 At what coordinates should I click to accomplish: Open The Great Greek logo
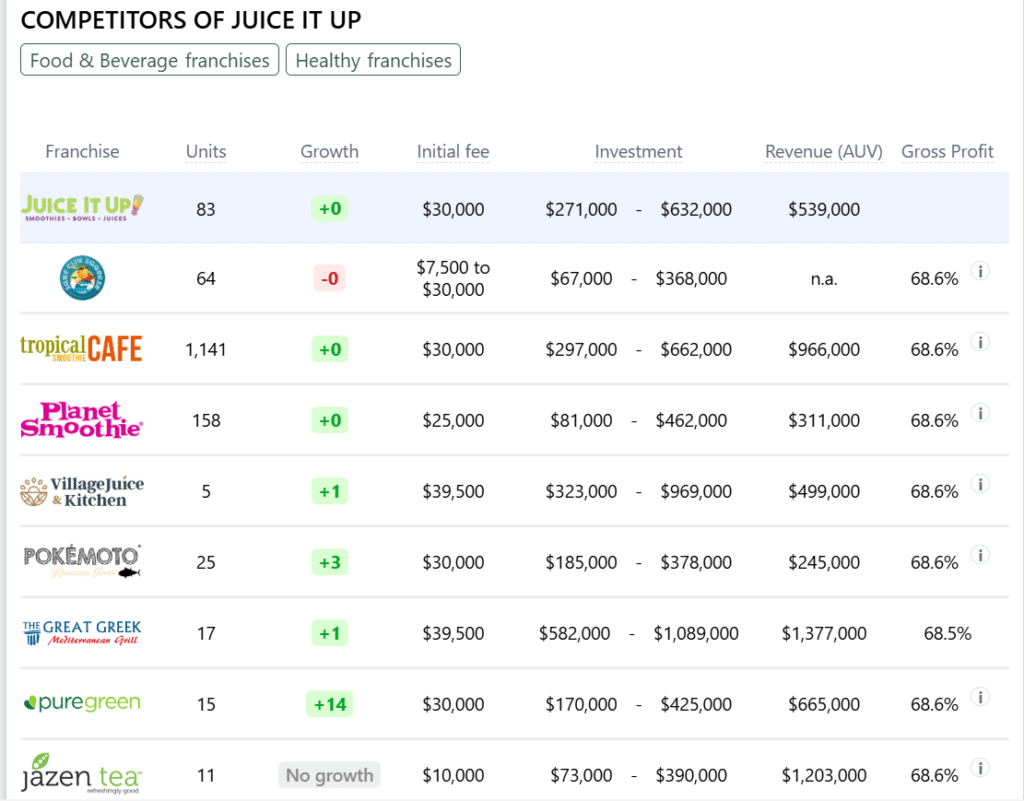82,633
